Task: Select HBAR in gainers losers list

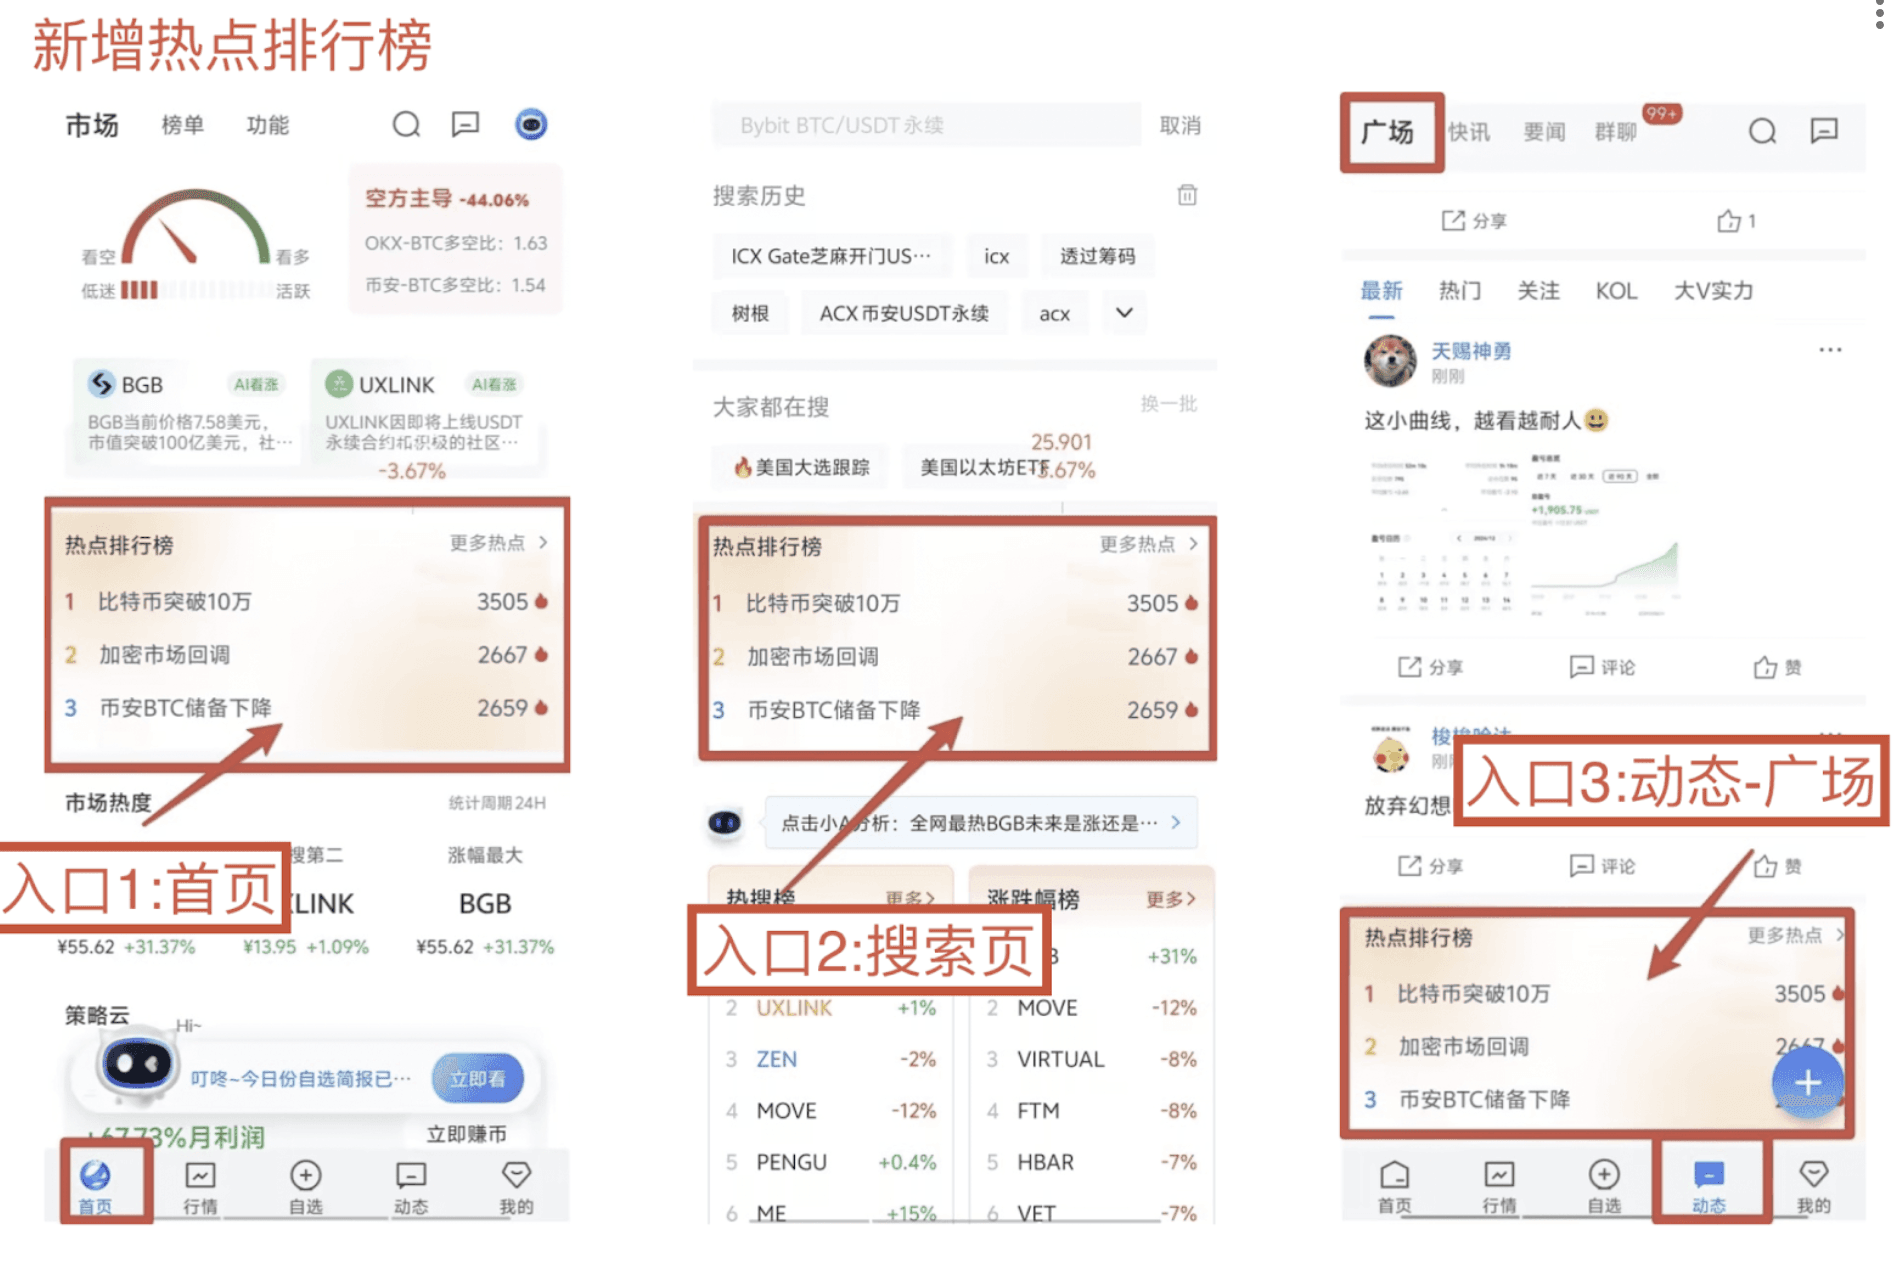Action: [1045, 1162]
